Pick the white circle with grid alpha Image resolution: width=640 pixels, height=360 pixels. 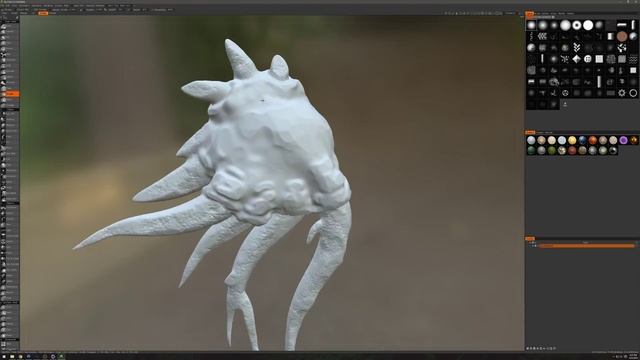click(x=588, y=59)
